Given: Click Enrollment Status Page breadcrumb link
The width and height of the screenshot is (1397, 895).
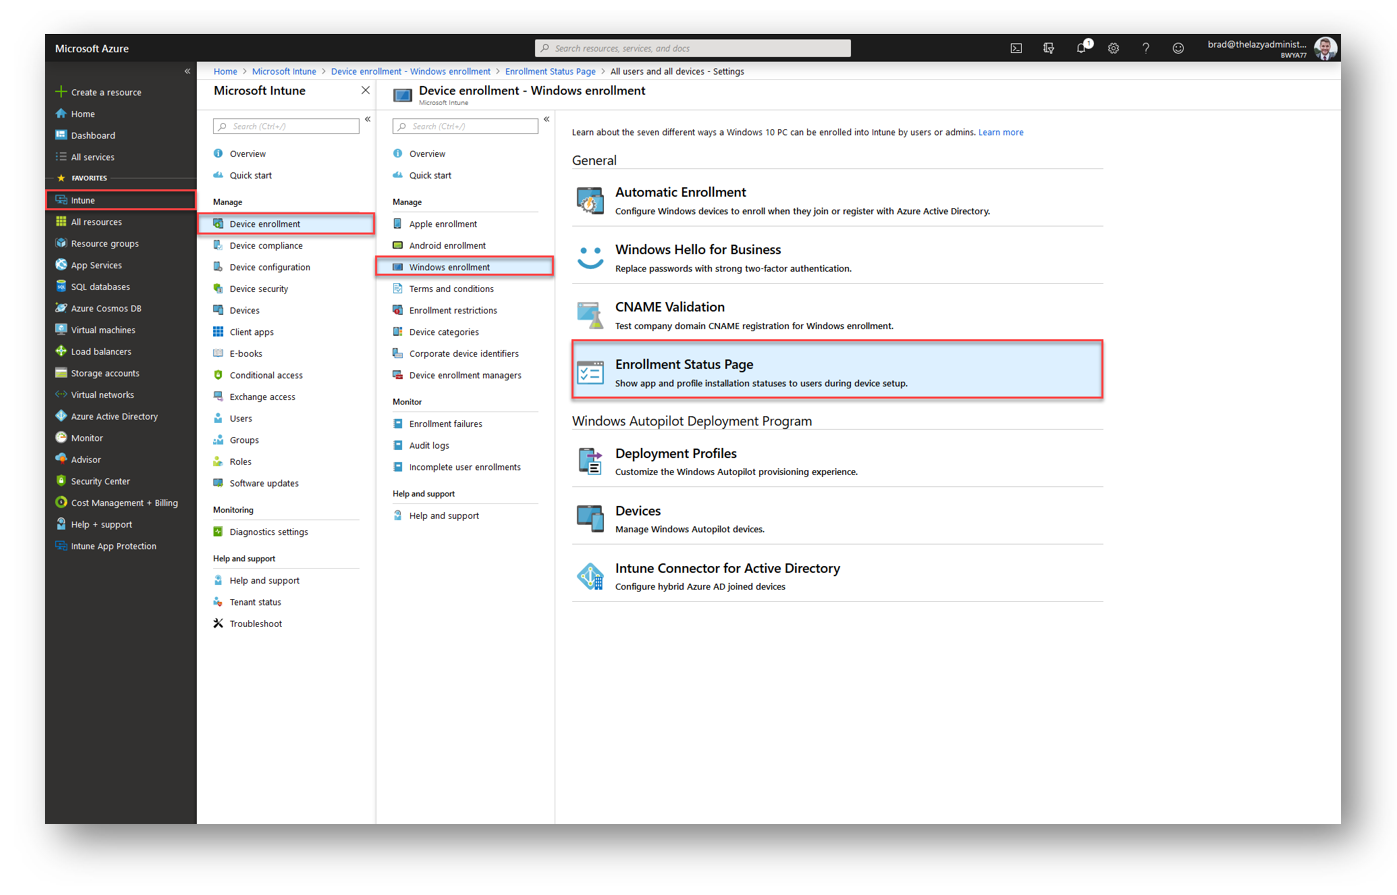Looking at the screenshot, I should click(550, 71).
